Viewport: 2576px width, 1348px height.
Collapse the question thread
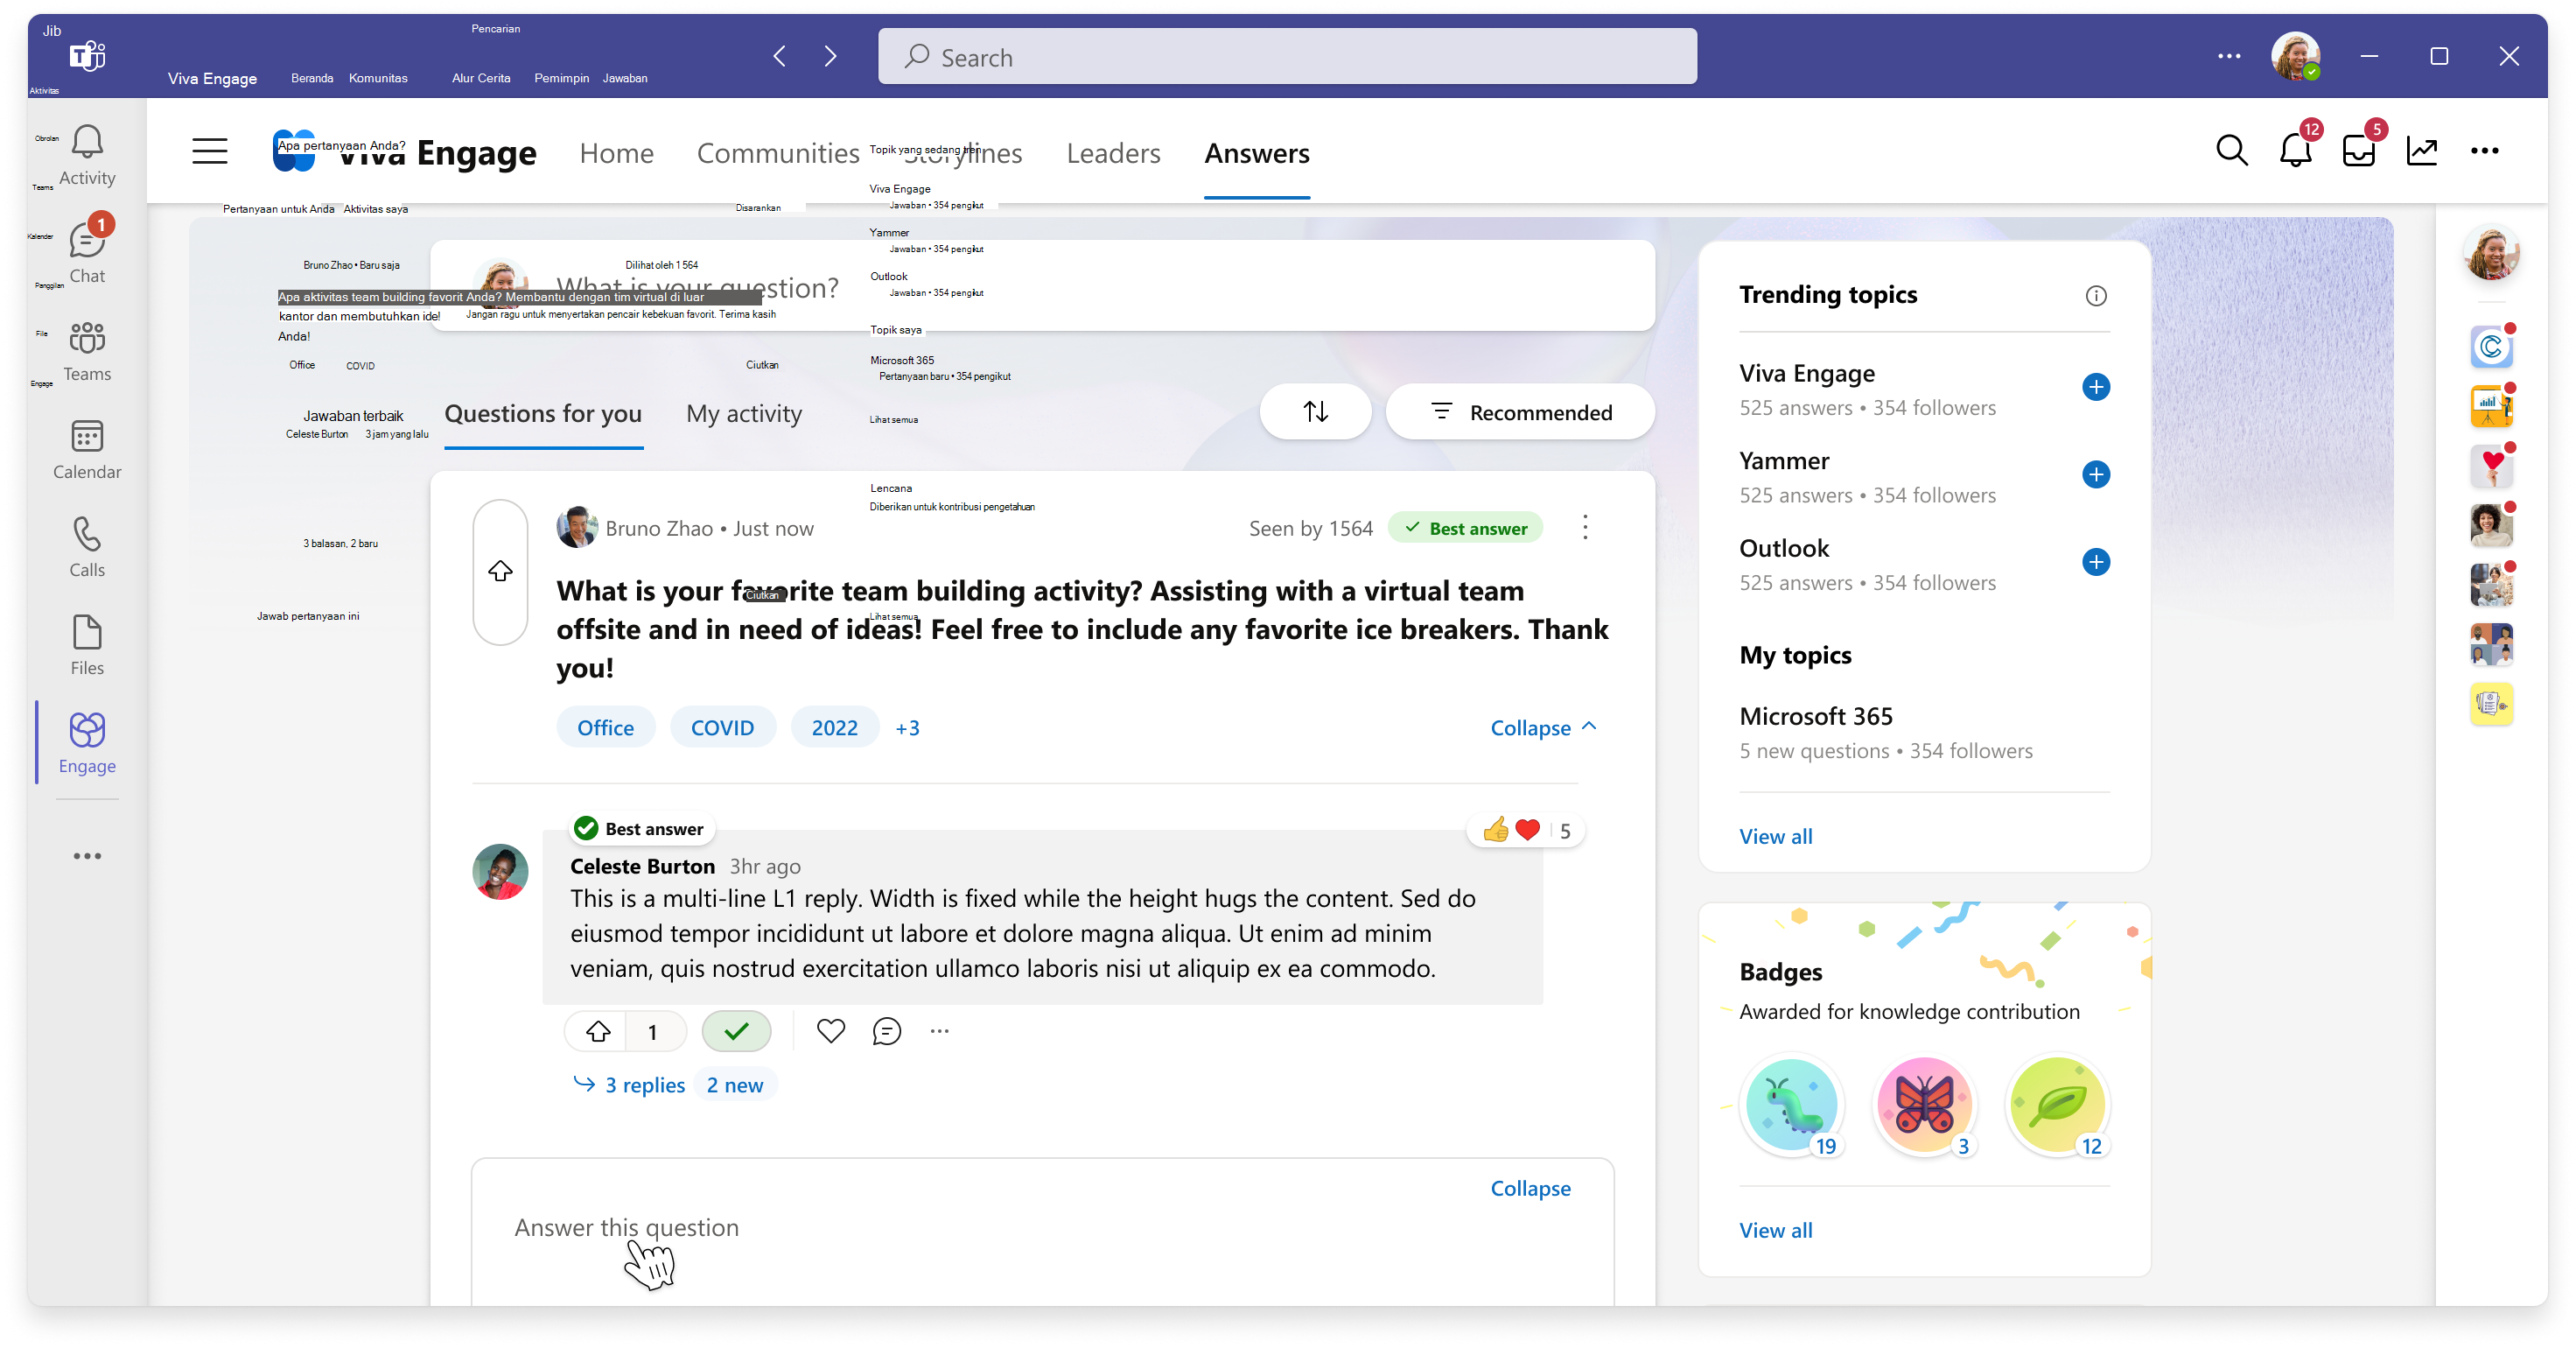tap(1543, 728)
